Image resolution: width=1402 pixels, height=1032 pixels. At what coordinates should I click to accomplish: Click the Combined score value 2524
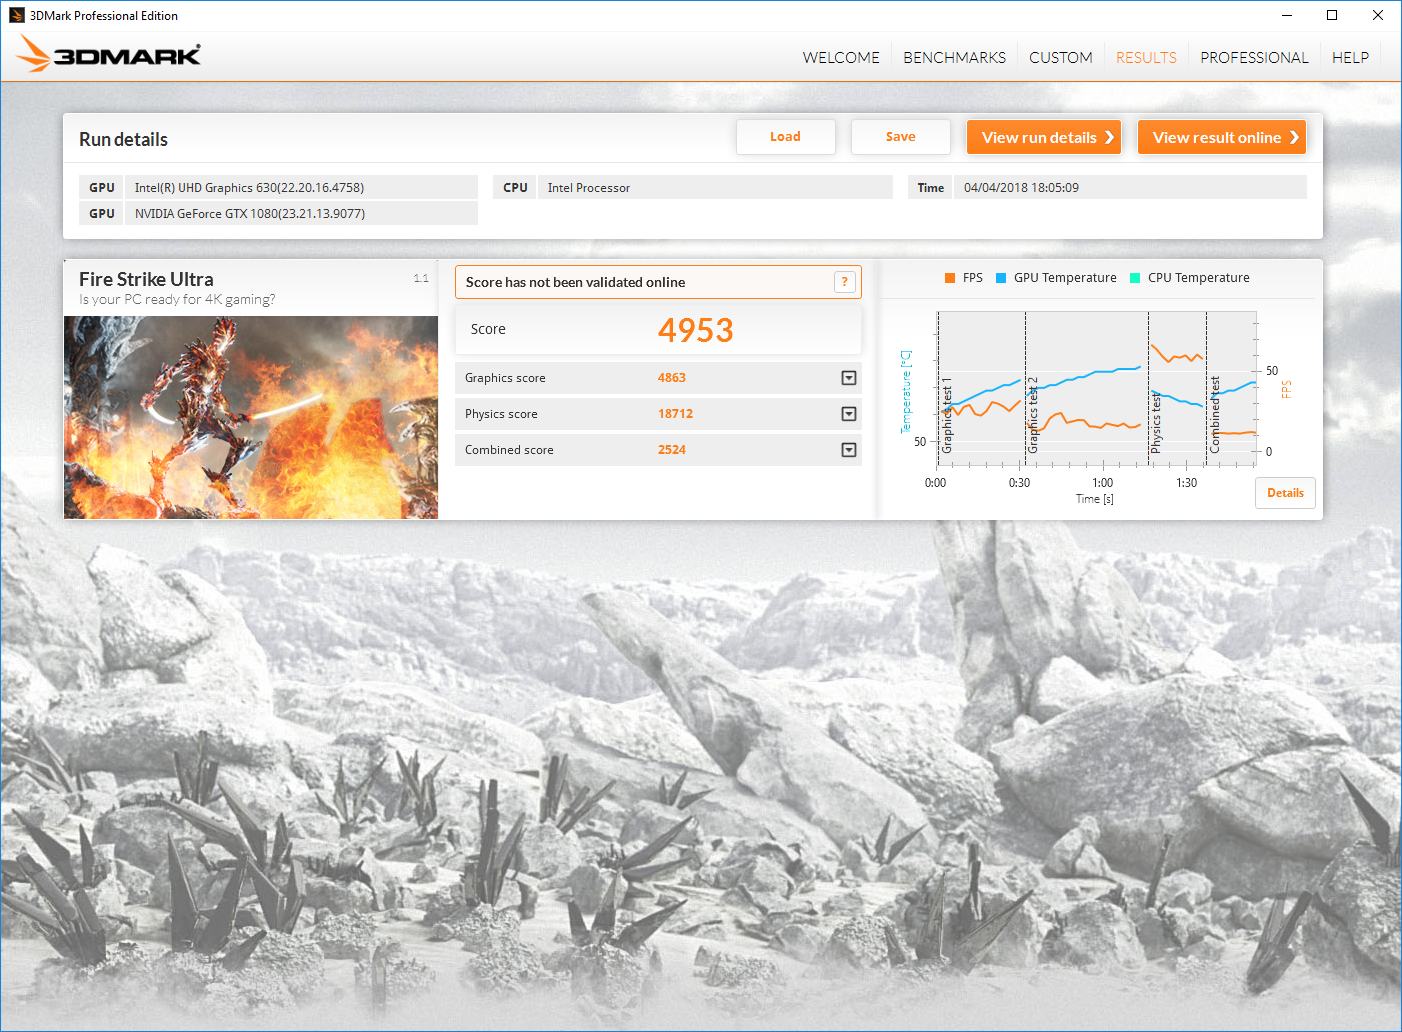(672, 450)
